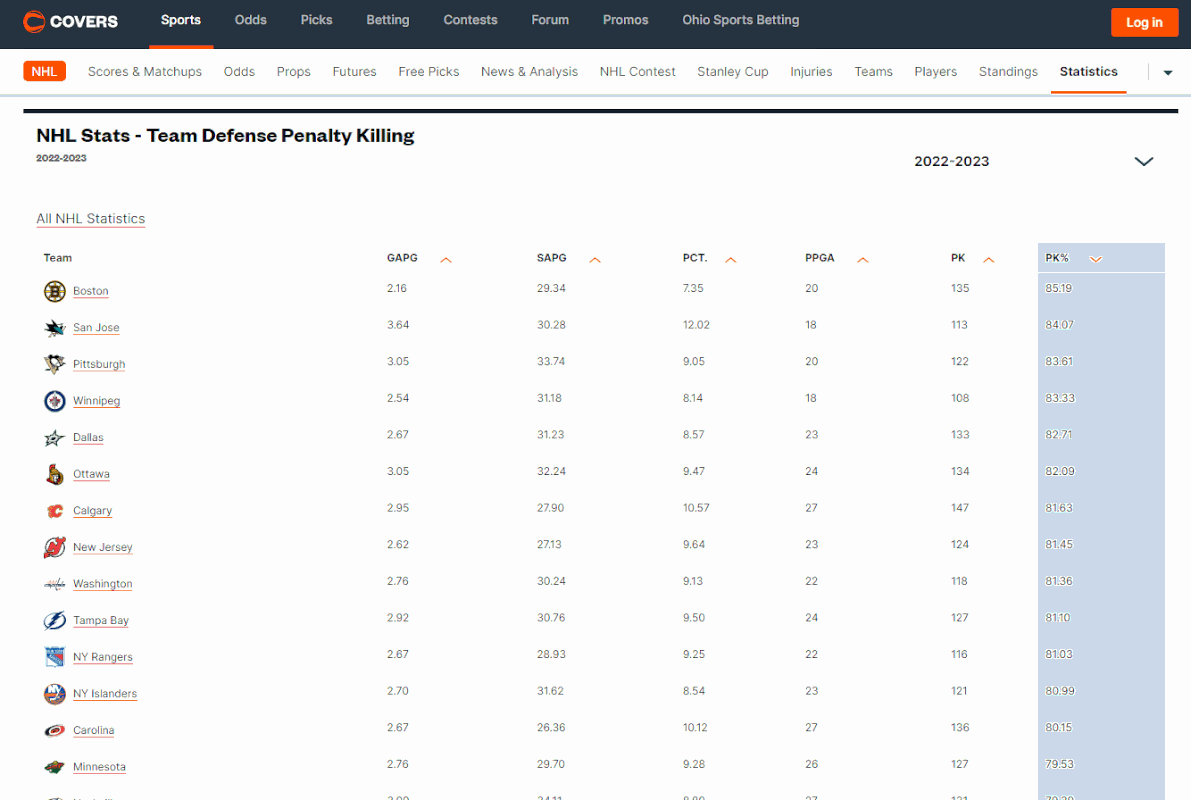Open the Ottawa team link

pyautogui.click(x=91, y=474)
